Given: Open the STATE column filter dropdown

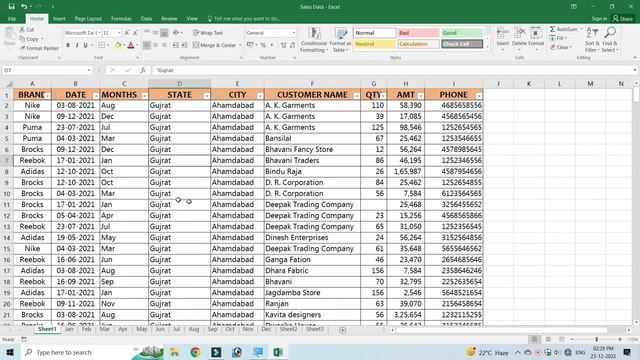Looking at the screenshot, I should [x=207, y=96].
